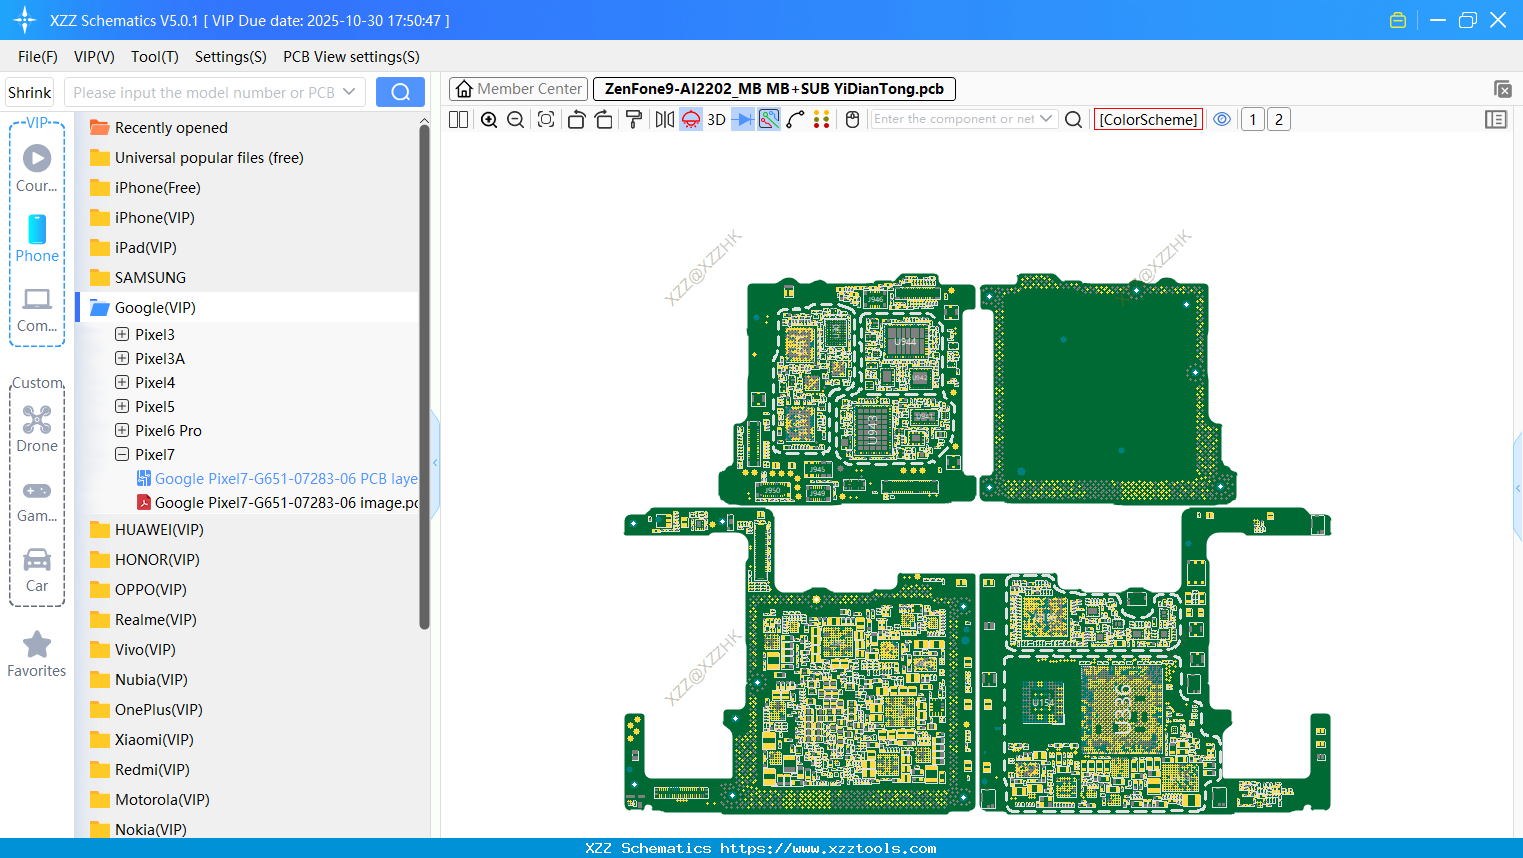Zoom out of the PCB view
Image resolution: width=1523 pixels, height=858 pixels.
point(515,119)
